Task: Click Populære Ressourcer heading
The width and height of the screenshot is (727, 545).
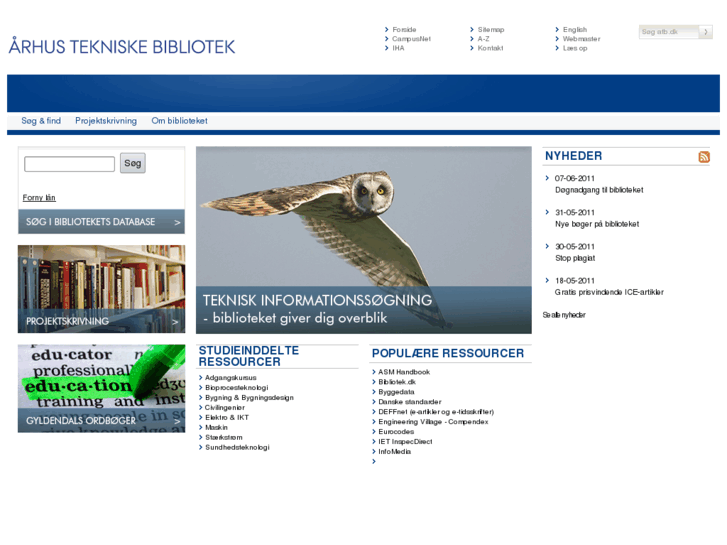Action: [448, 353]
